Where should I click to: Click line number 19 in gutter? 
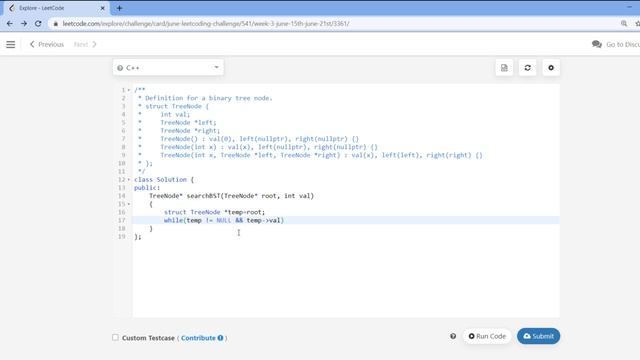click(122, 237)
